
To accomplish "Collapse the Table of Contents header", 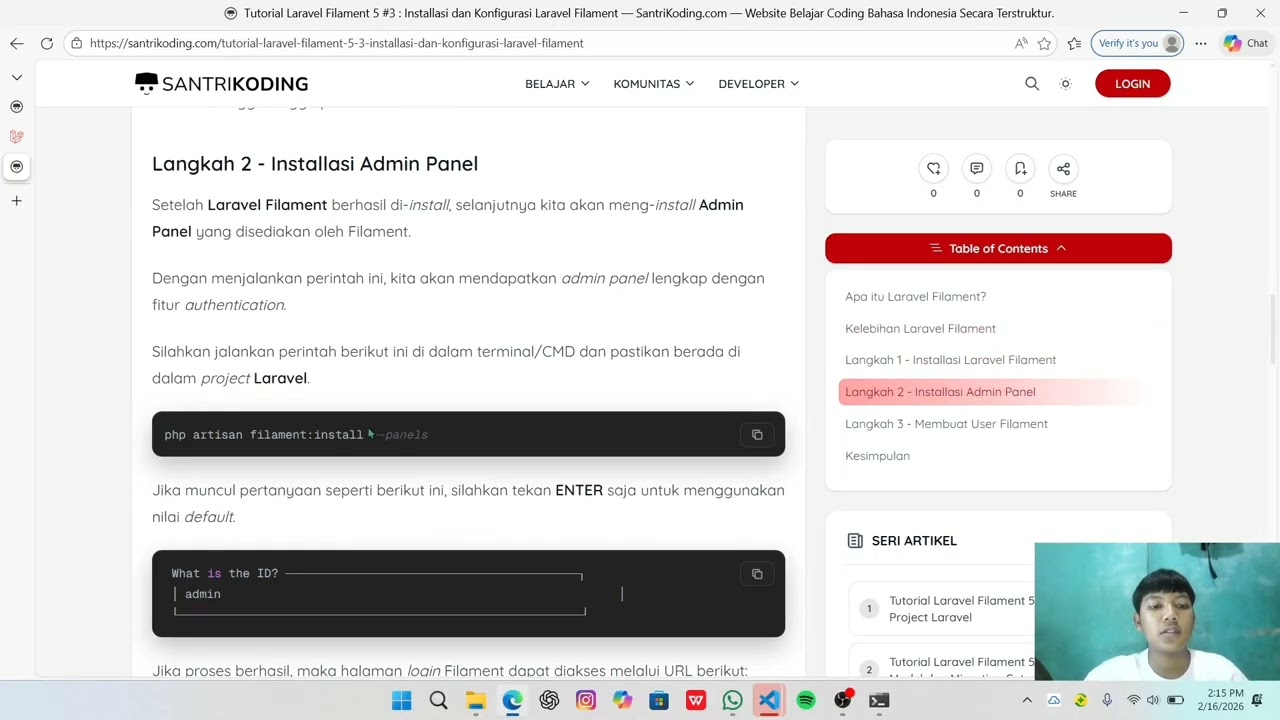I will [998, 248].
